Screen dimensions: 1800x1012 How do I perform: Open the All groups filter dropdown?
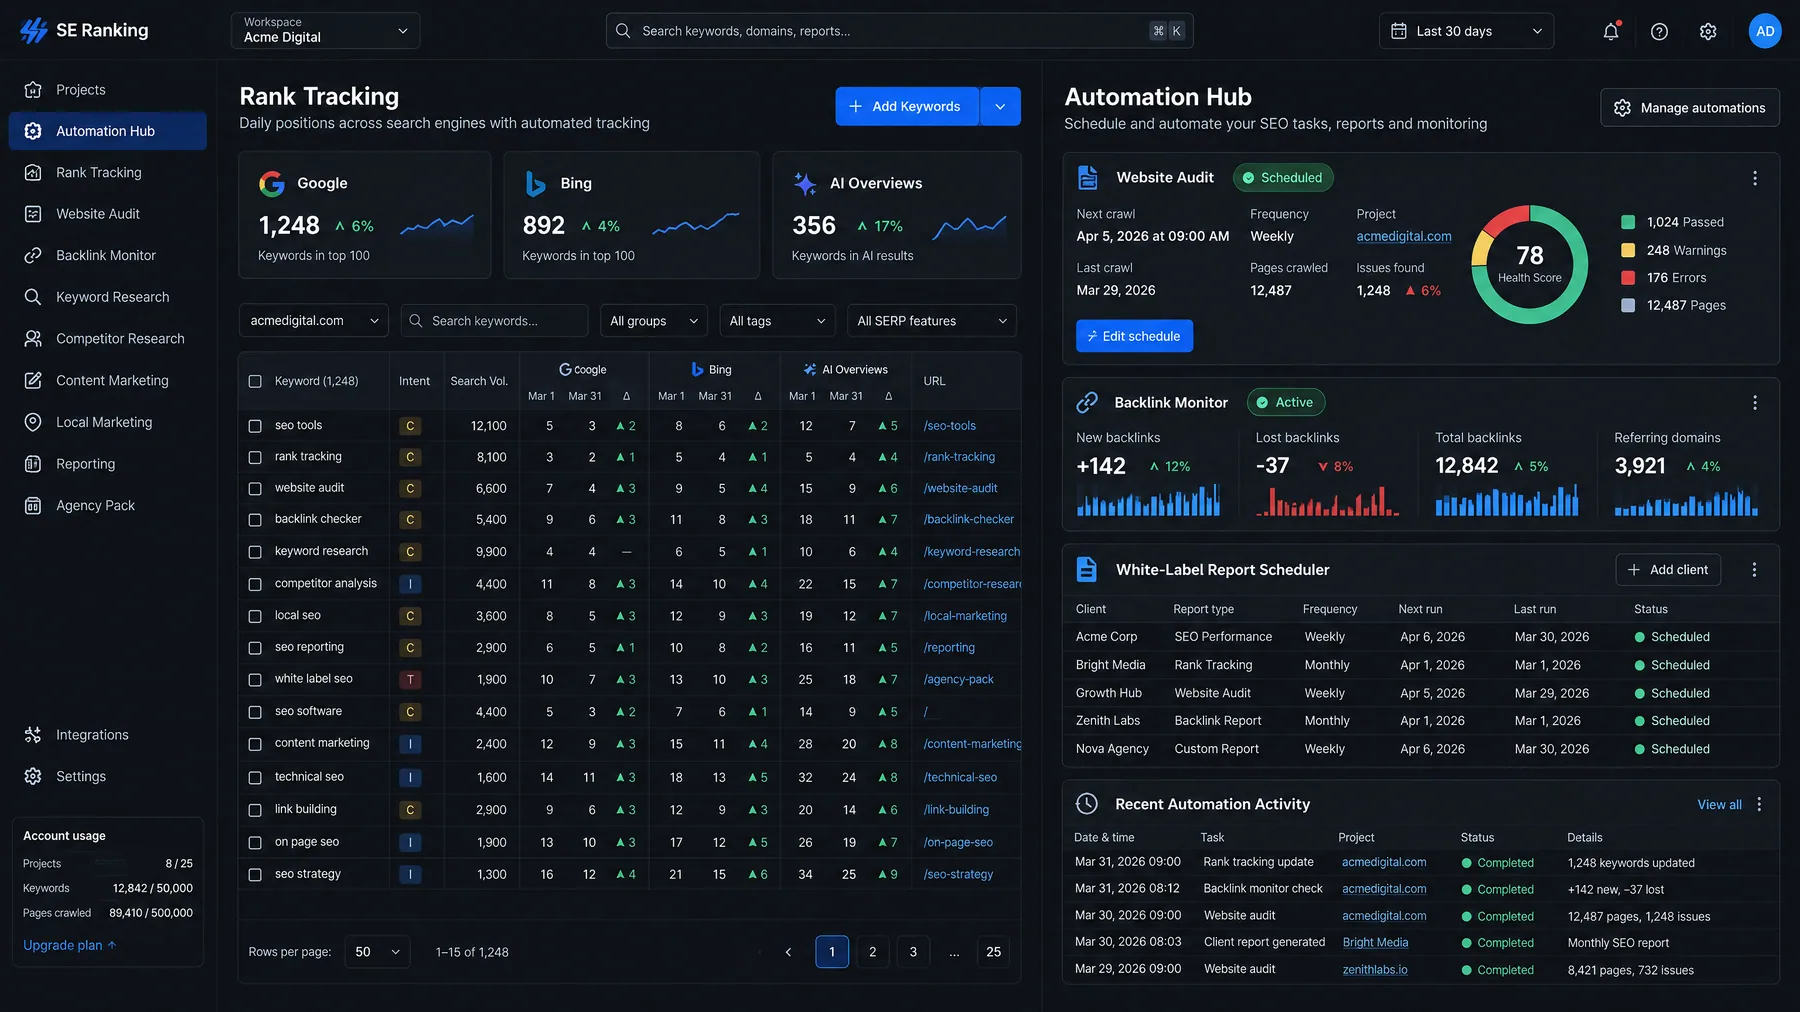pyautogui.click(x=653, y=321)
